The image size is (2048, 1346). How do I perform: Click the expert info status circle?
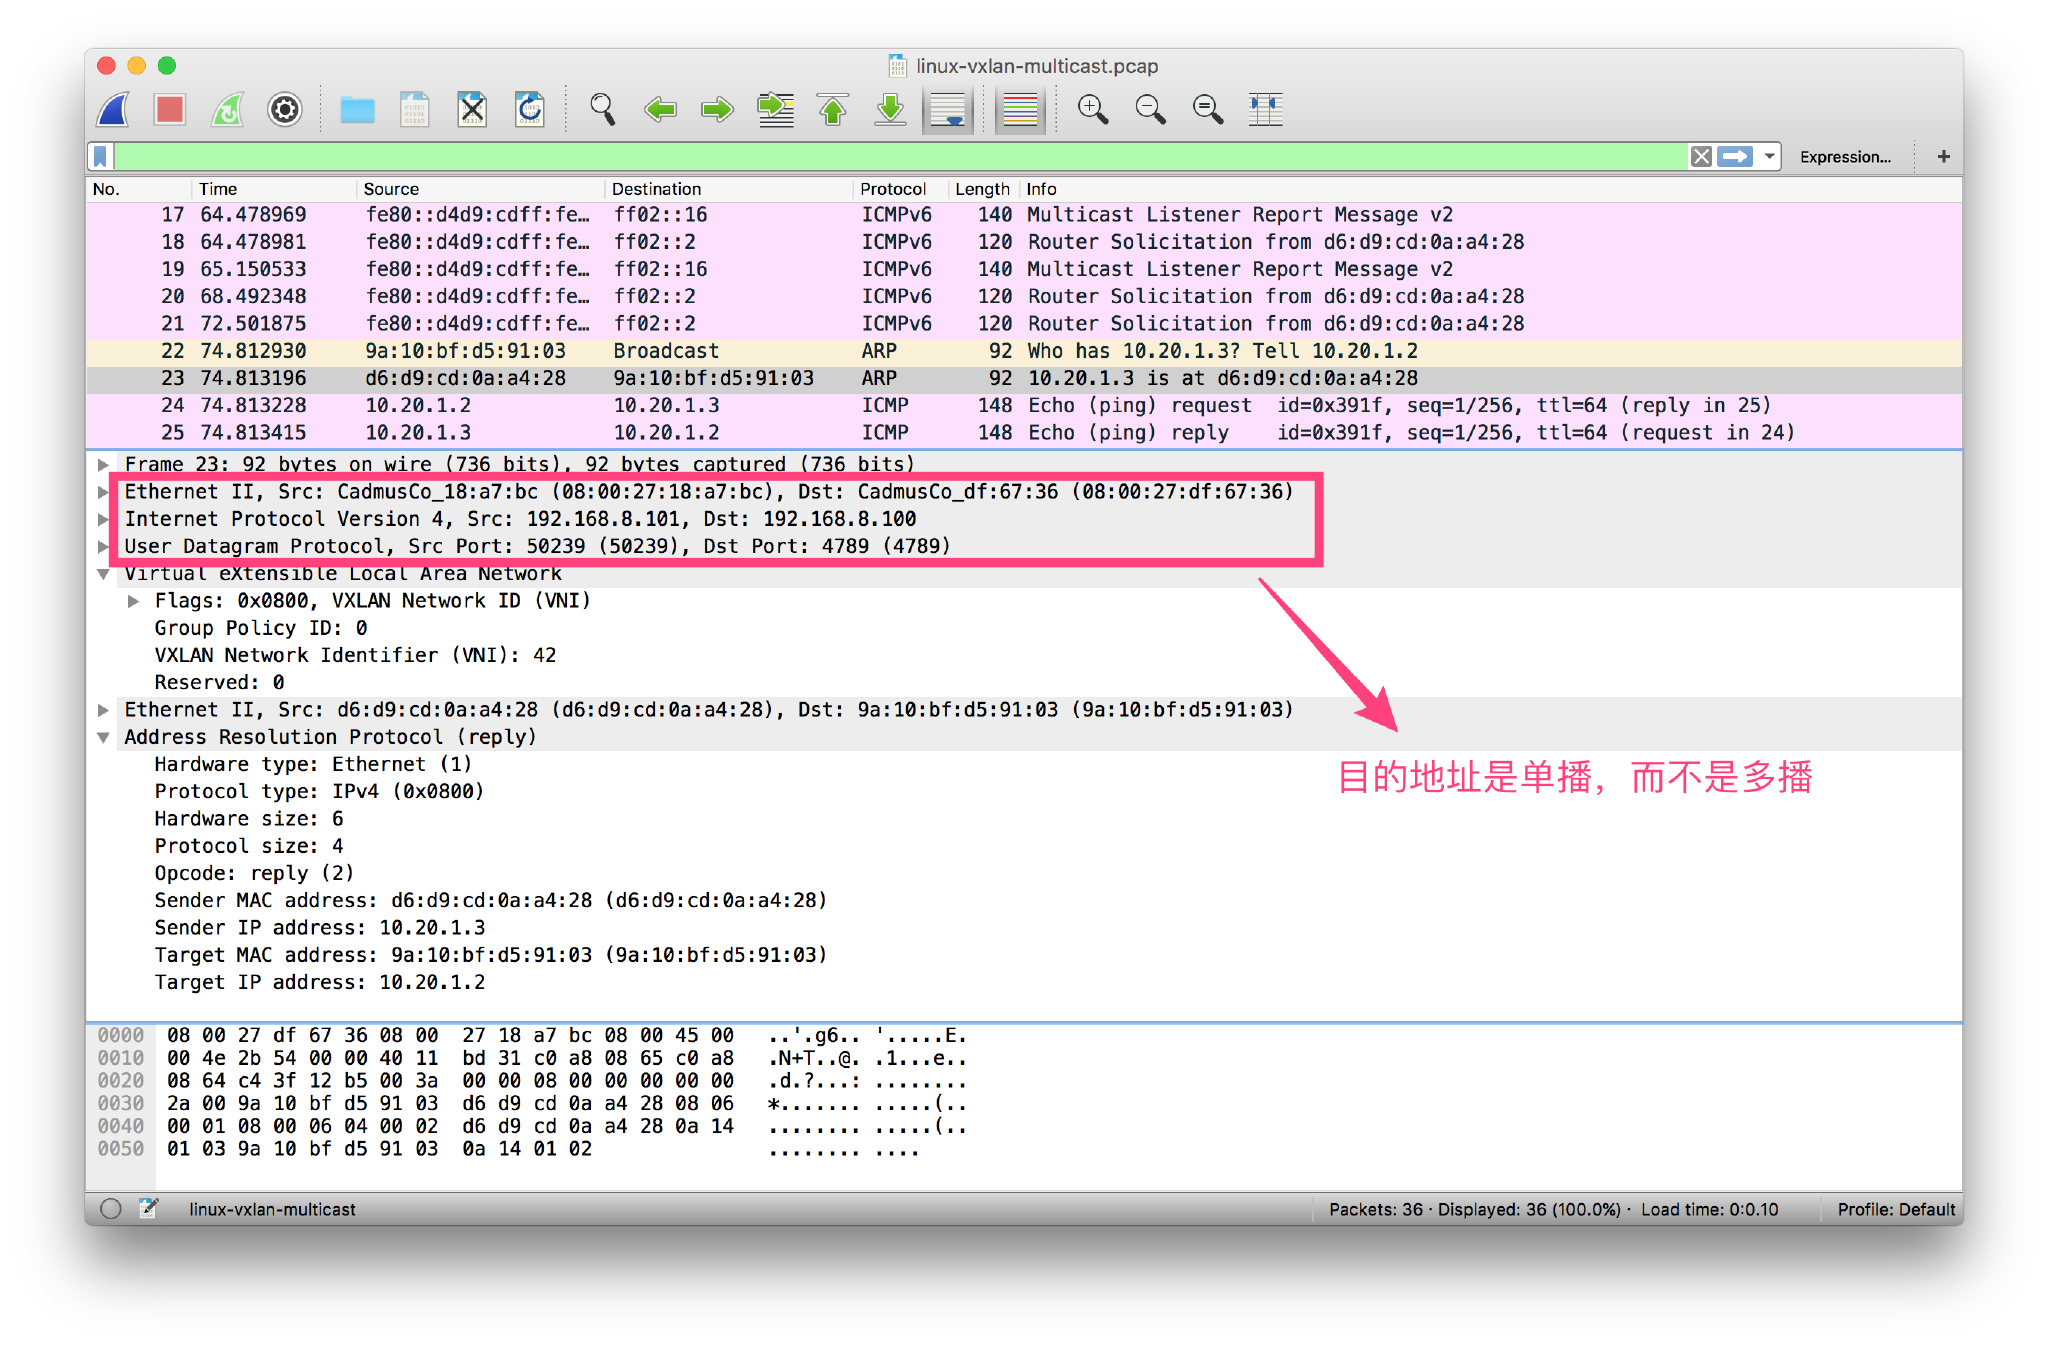click(x=111, y=1209)
